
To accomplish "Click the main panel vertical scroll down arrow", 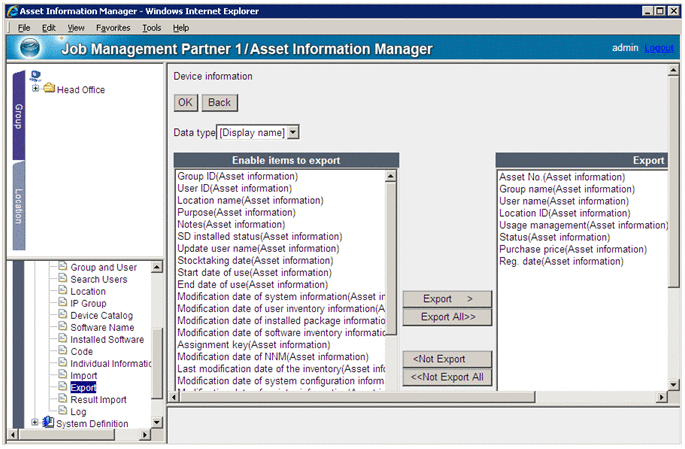I will (673, 385).
